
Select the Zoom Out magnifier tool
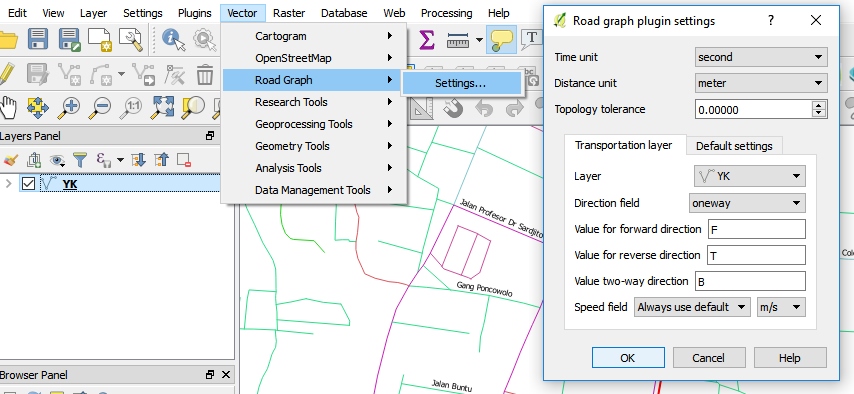pos(100,107)
